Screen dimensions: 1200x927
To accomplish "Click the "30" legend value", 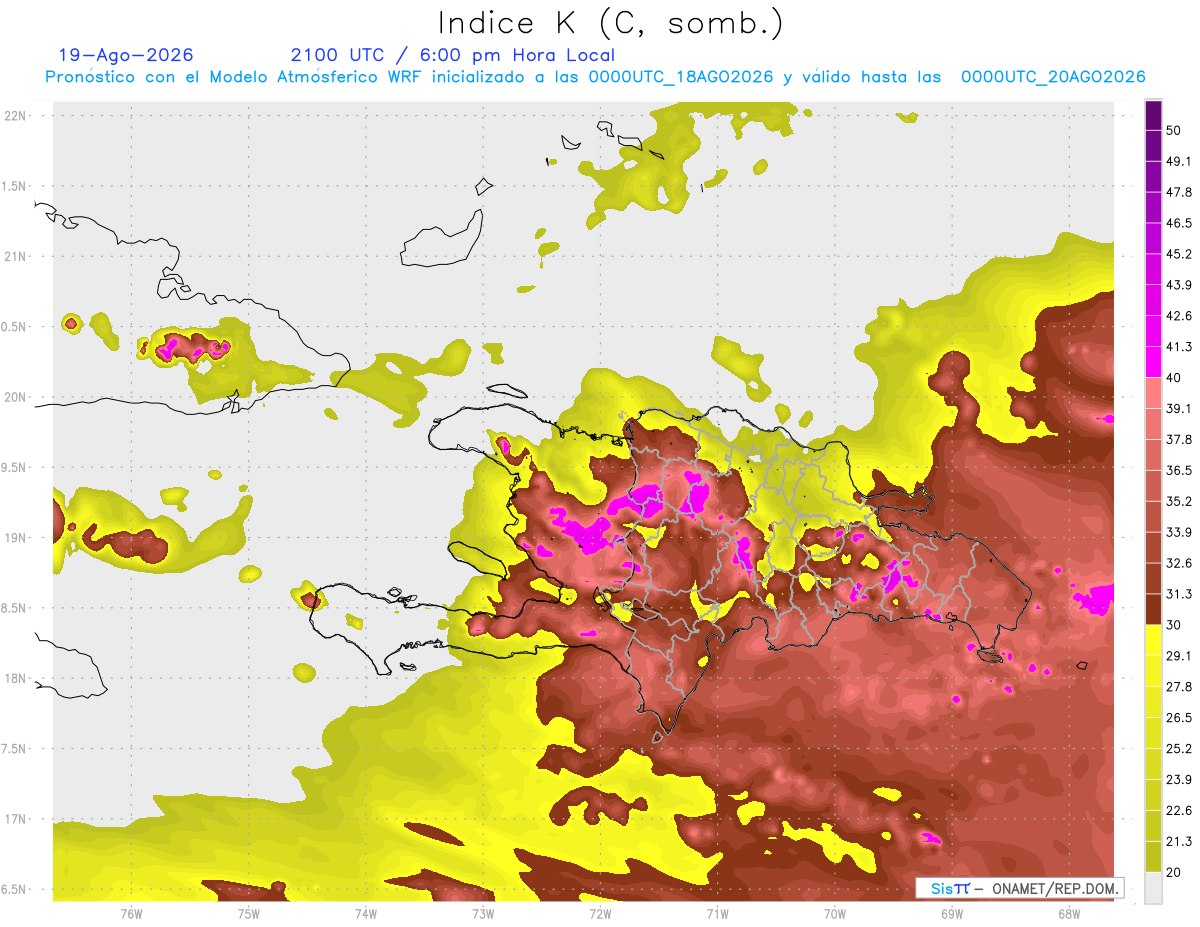I will 1174,625.
